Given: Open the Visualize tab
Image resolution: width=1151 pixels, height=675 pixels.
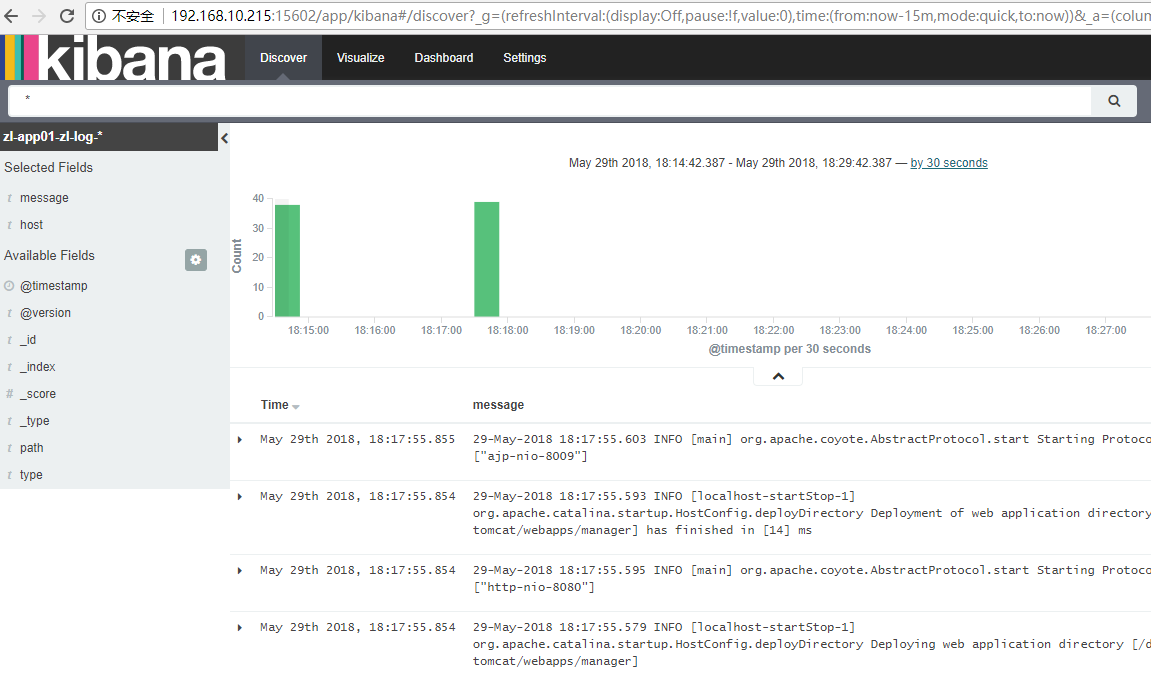Looking at the screenshot, I should tap(360, 57).
